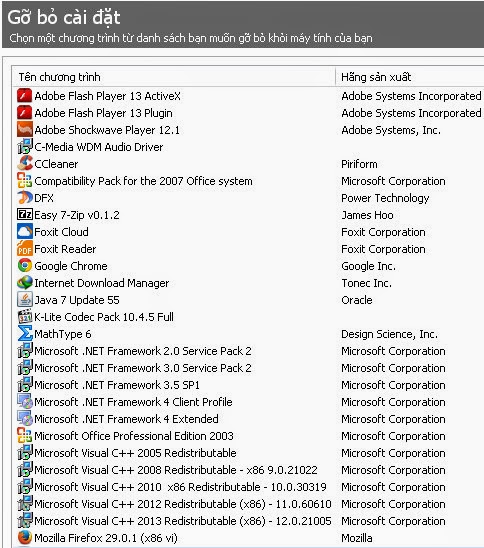Click the Visual C++ 2012 Redistributable icon
Image resolution: width=484 pixels, height=548 pixels.
coord(25,504)
